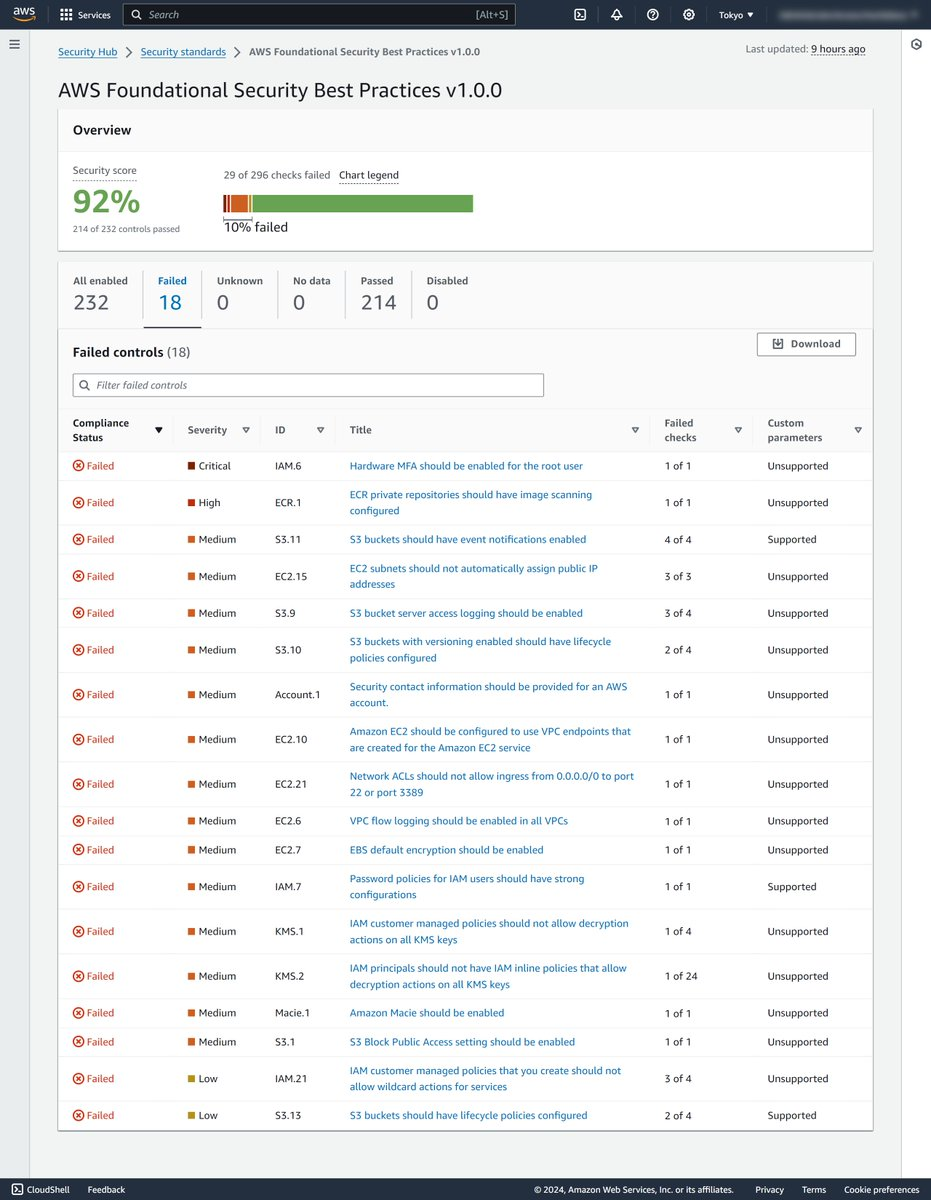Image resolution: width=931 pixels, height=1200 pixels.
Task: Switch to the Passed 214 tab
Action: coord(378,294)
